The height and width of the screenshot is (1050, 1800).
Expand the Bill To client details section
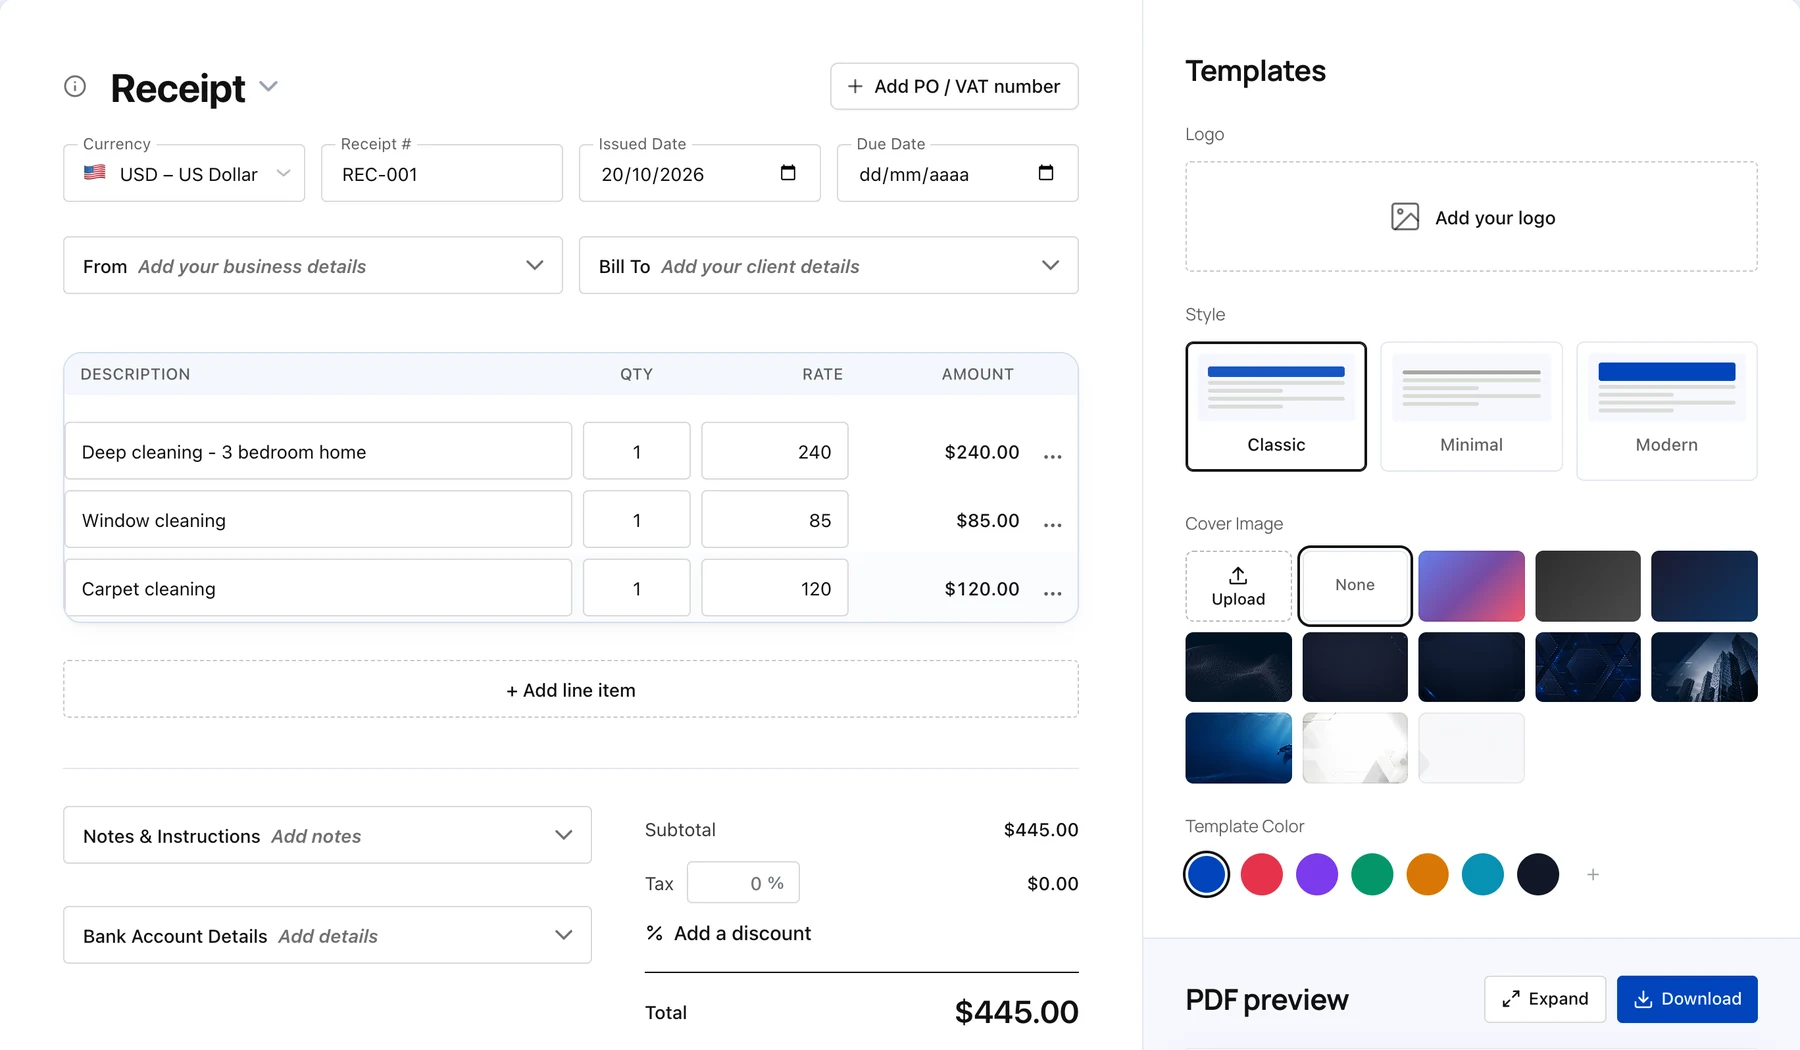pos(829,266)
